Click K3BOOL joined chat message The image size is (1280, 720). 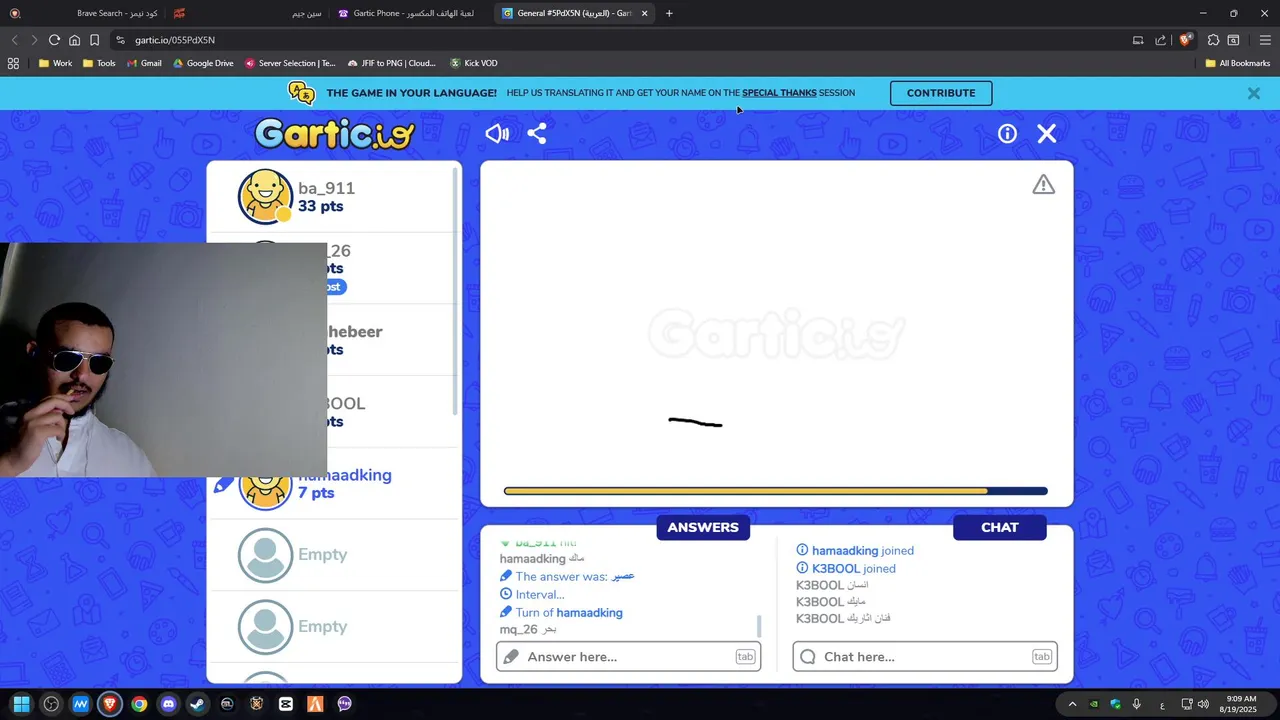(x=846, y=569)
